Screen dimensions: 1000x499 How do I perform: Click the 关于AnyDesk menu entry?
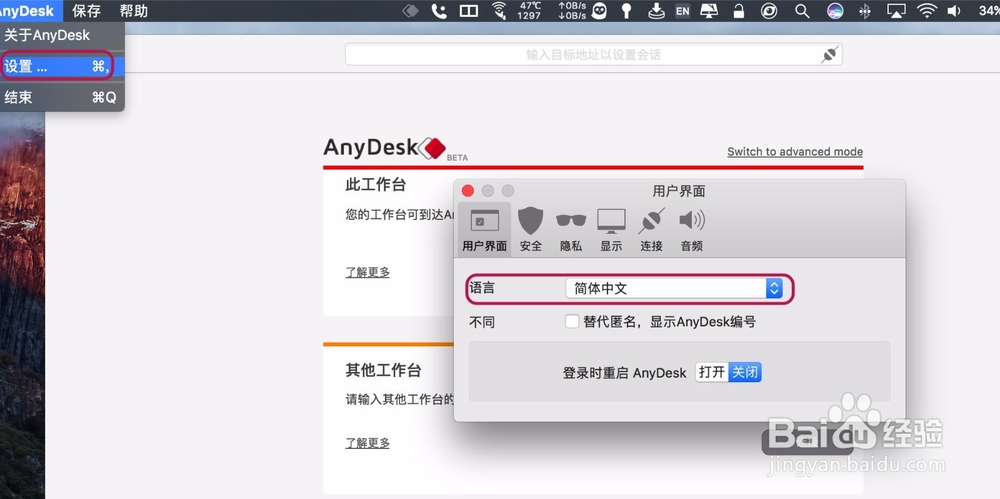tap(62, 36)
